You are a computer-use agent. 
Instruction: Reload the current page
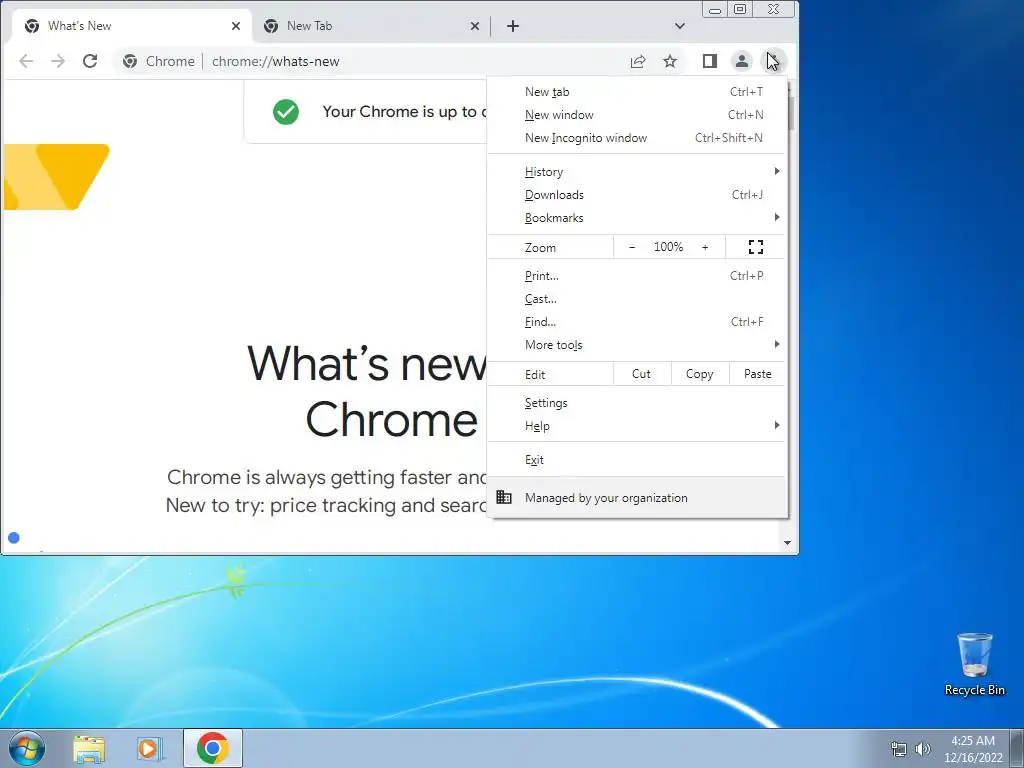pyautogui.click(x=90, y=61)
